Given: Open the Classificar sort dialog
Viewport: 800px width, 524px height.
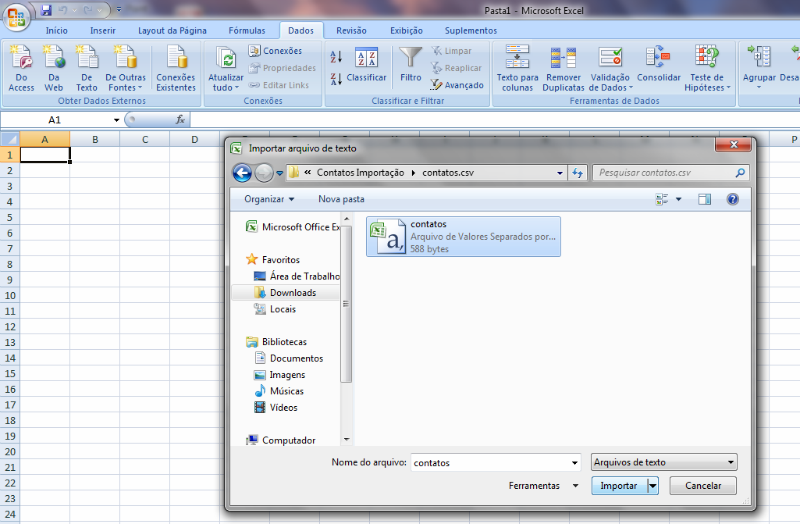Looking at the screenshot, I should click(x=366, y=65).
